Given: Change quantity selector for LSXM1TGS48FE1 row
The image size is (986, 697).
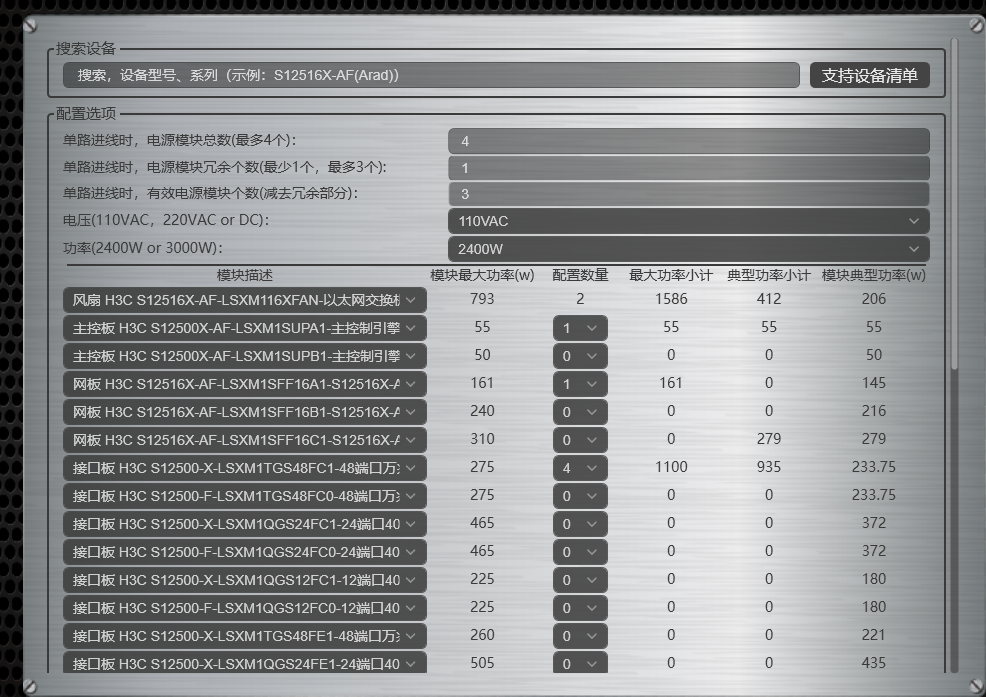Looking at the screenshot, I should 580,636.
